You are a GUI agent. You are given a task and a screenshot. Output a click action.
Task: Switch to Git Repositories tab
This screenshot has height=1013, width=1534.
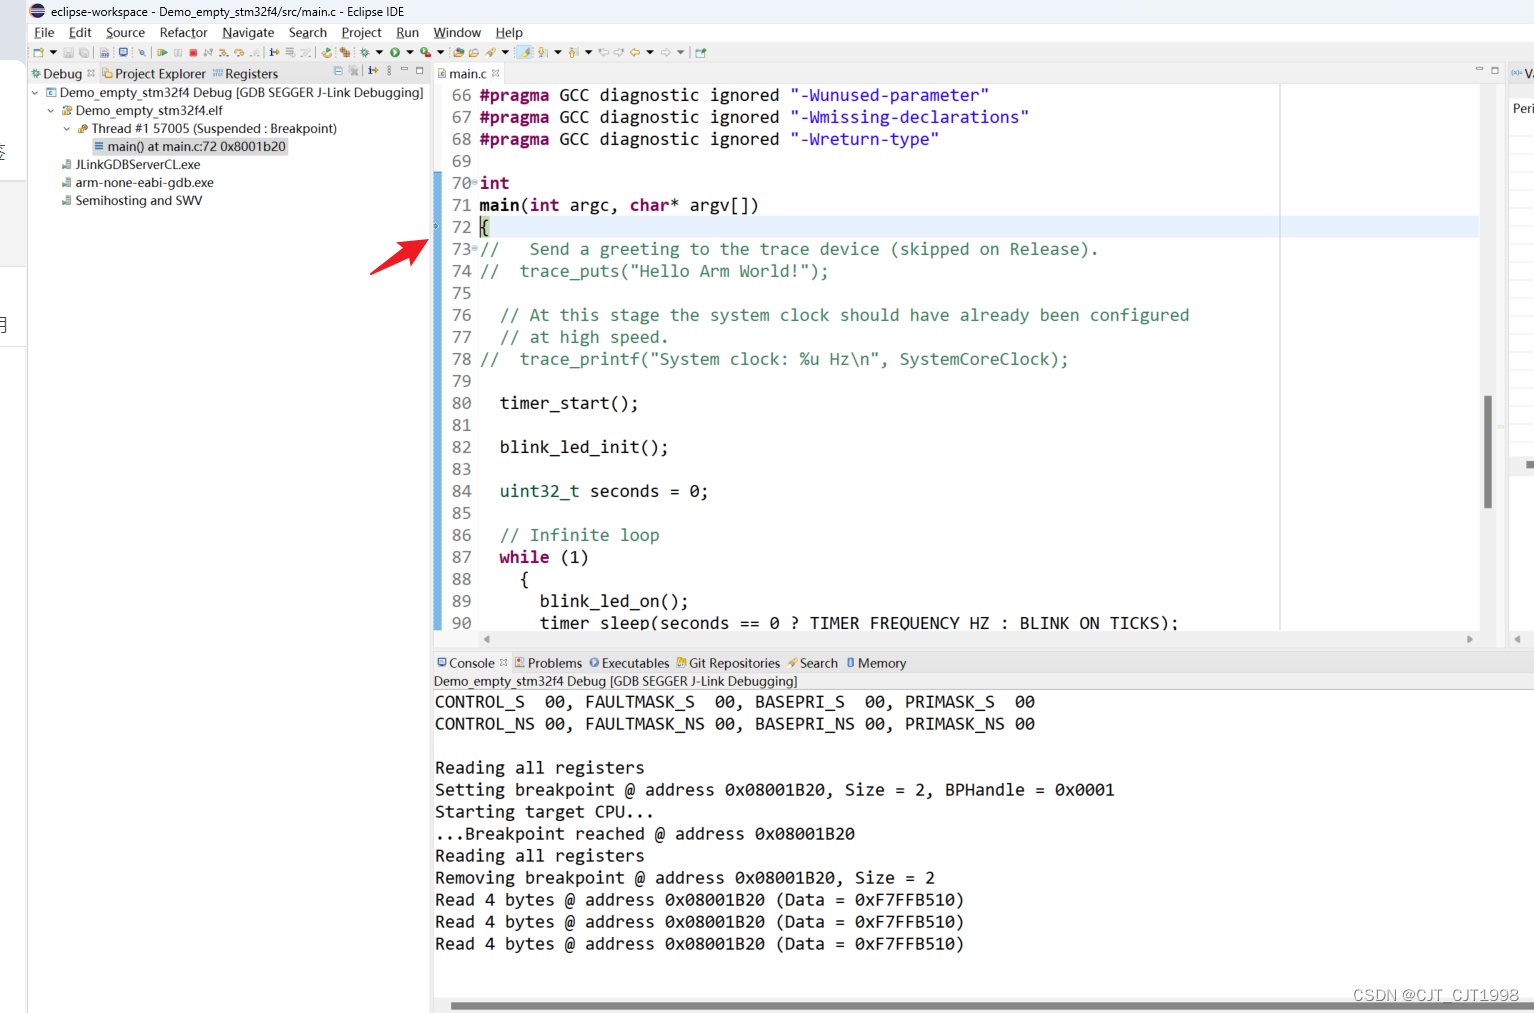[728, 663]
